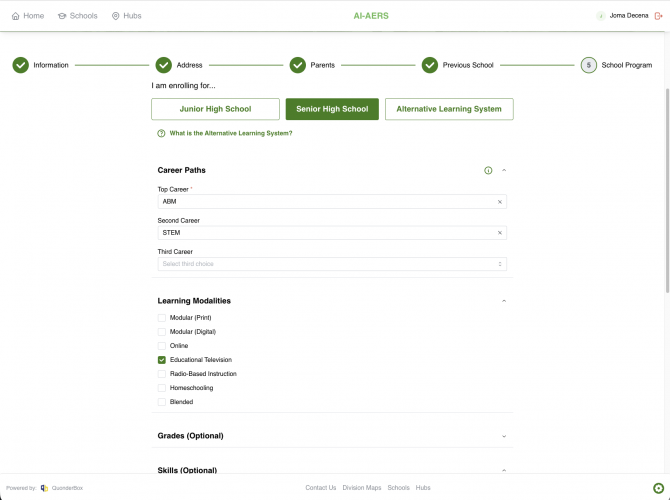670x500 pixels.
Task: Clear the Top Career ABM selection
Action: pos(500,202)
